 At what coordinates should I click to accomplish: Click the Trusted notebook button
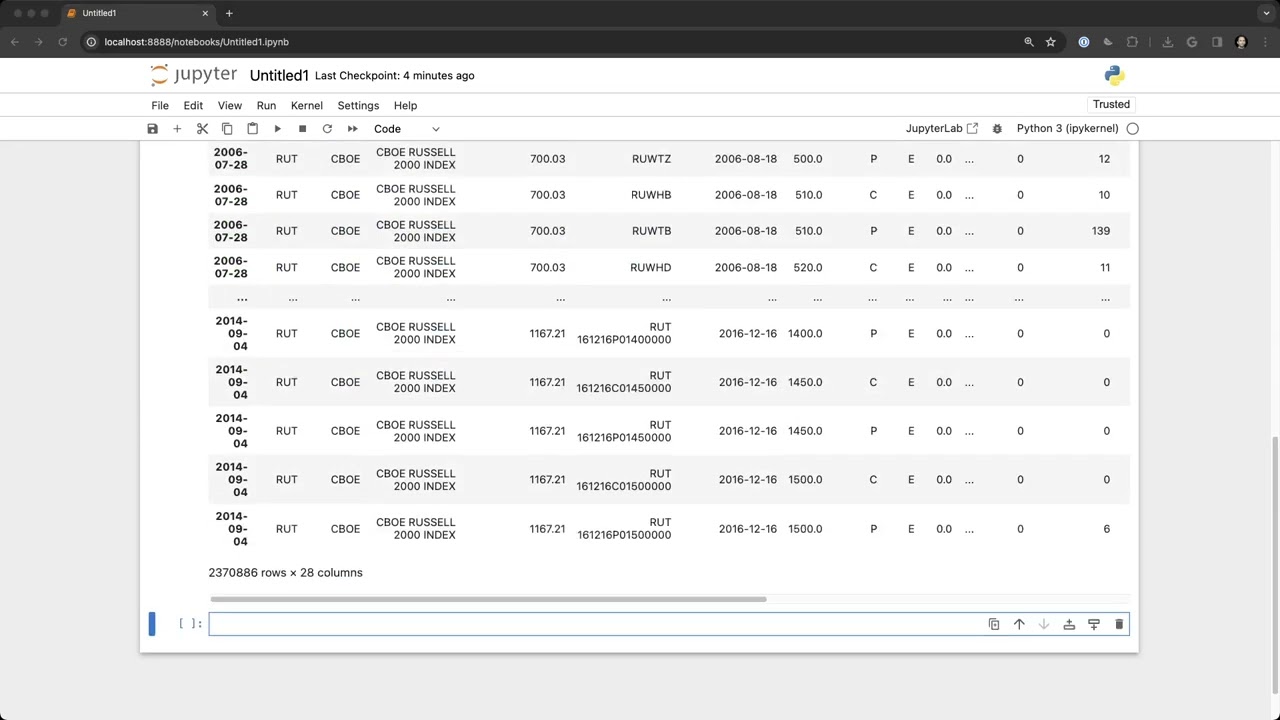click(x=1111, y=104)
